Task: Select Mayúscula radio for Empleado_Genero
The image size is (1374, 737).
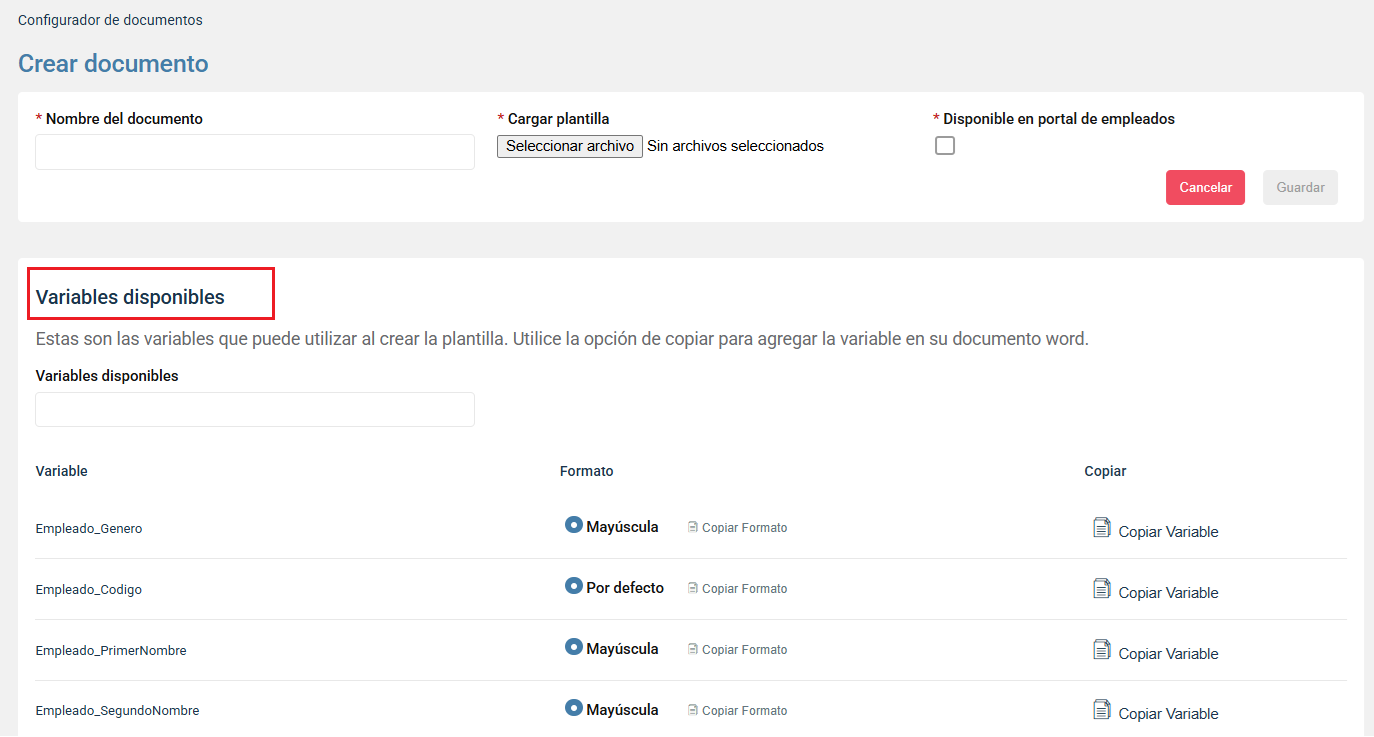Action: click(573, 525)
